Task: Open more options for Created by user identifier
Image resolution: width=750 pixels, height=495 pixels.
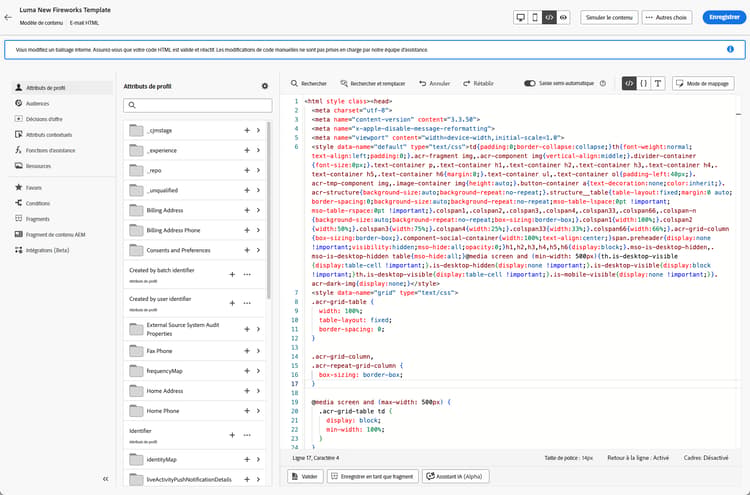Action: (247, 303)
